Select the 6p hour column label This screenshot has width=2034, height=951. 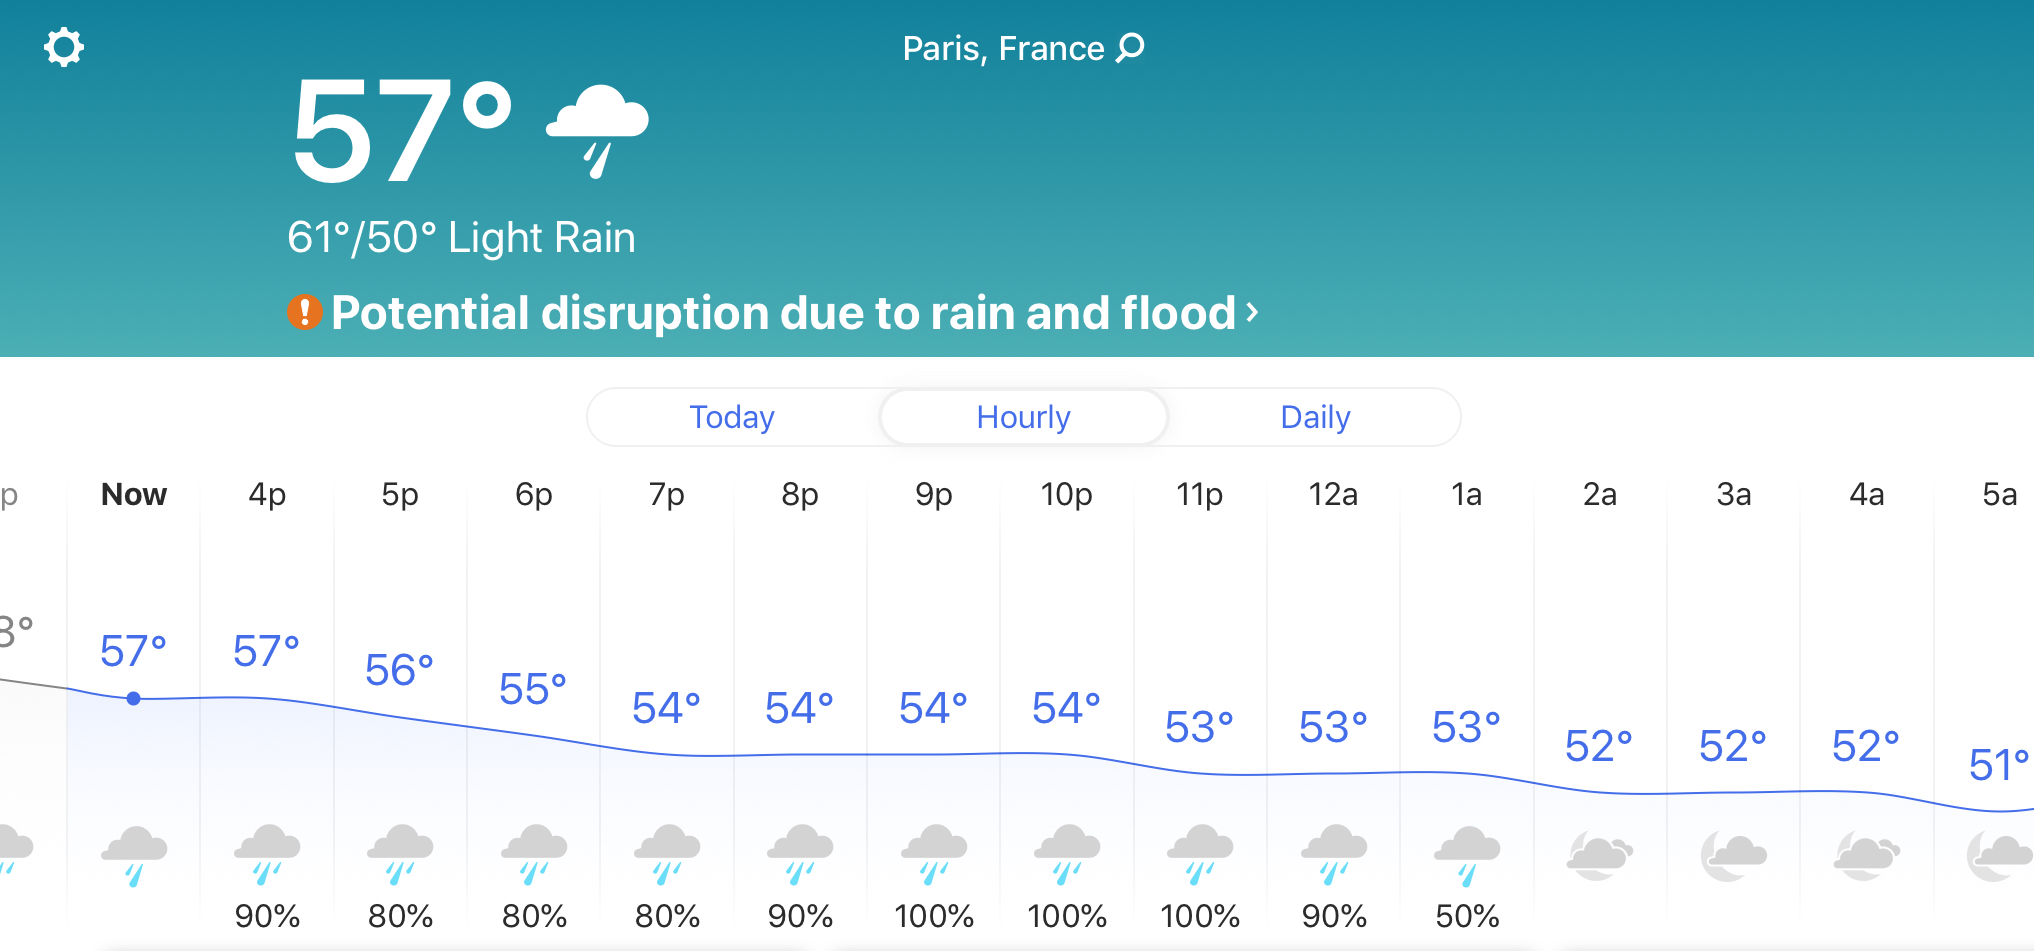(x=534, y=494)
